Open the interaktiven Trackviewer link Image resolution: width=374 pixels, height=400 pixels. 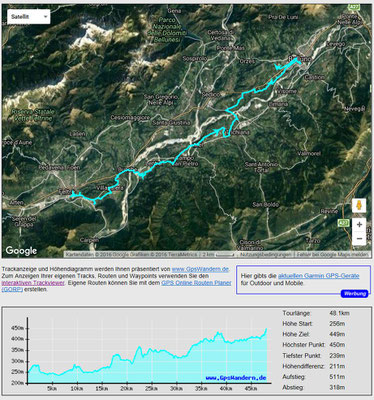(33, 283)
